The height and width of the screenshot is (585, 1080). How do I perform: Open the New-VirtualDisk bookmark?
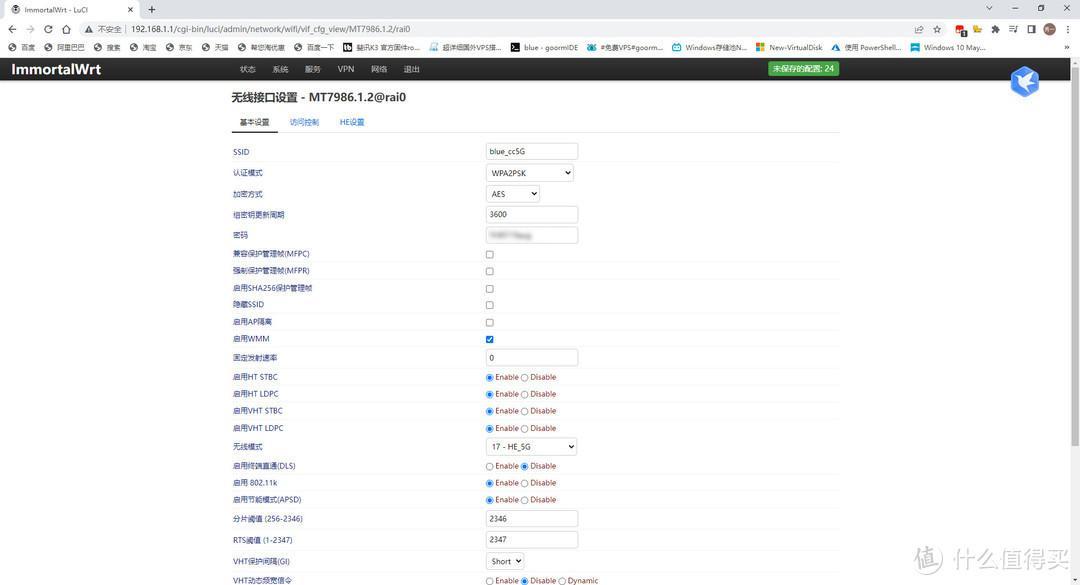(x=789, y=48)
